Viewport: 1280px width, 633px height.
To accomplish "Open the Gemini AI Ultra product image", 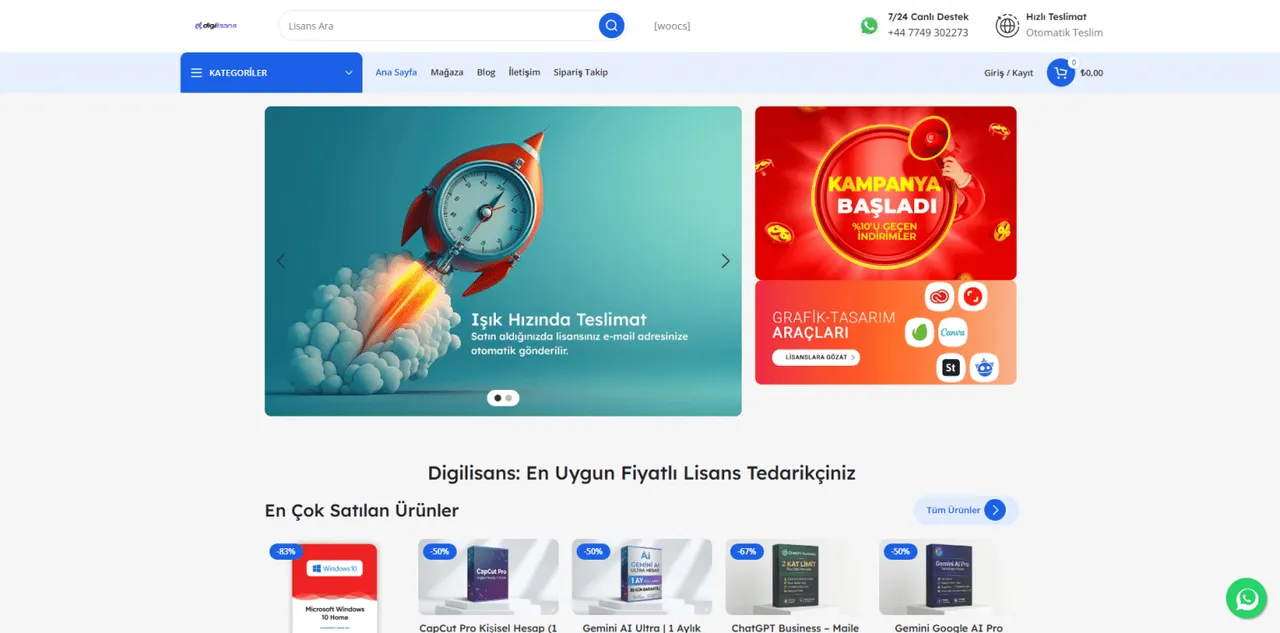I will (x=642, y=577).
